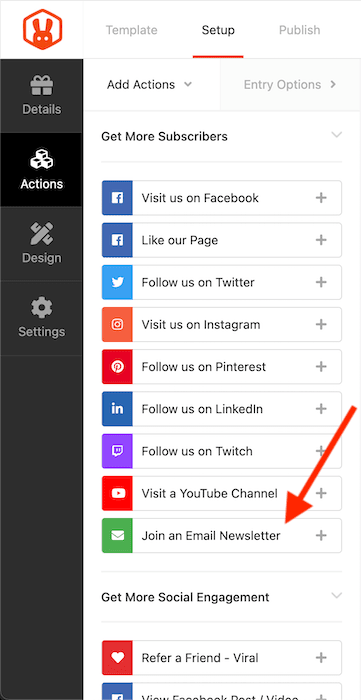
Task: Click the Follow us on LinkedIn action
Action: 222,409
